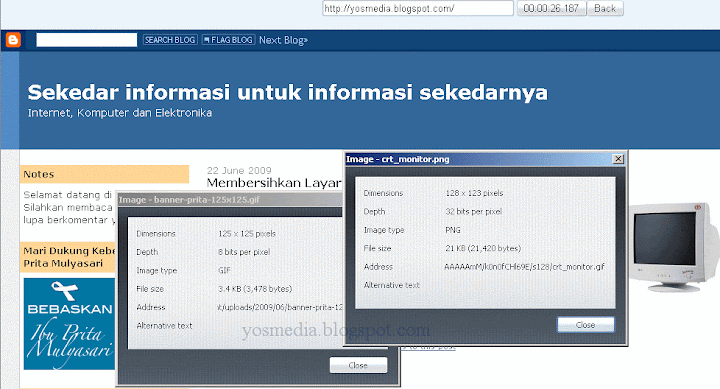Close the crt_monitor.png image dialog with X
720x389 pixels.
point(618,159)
